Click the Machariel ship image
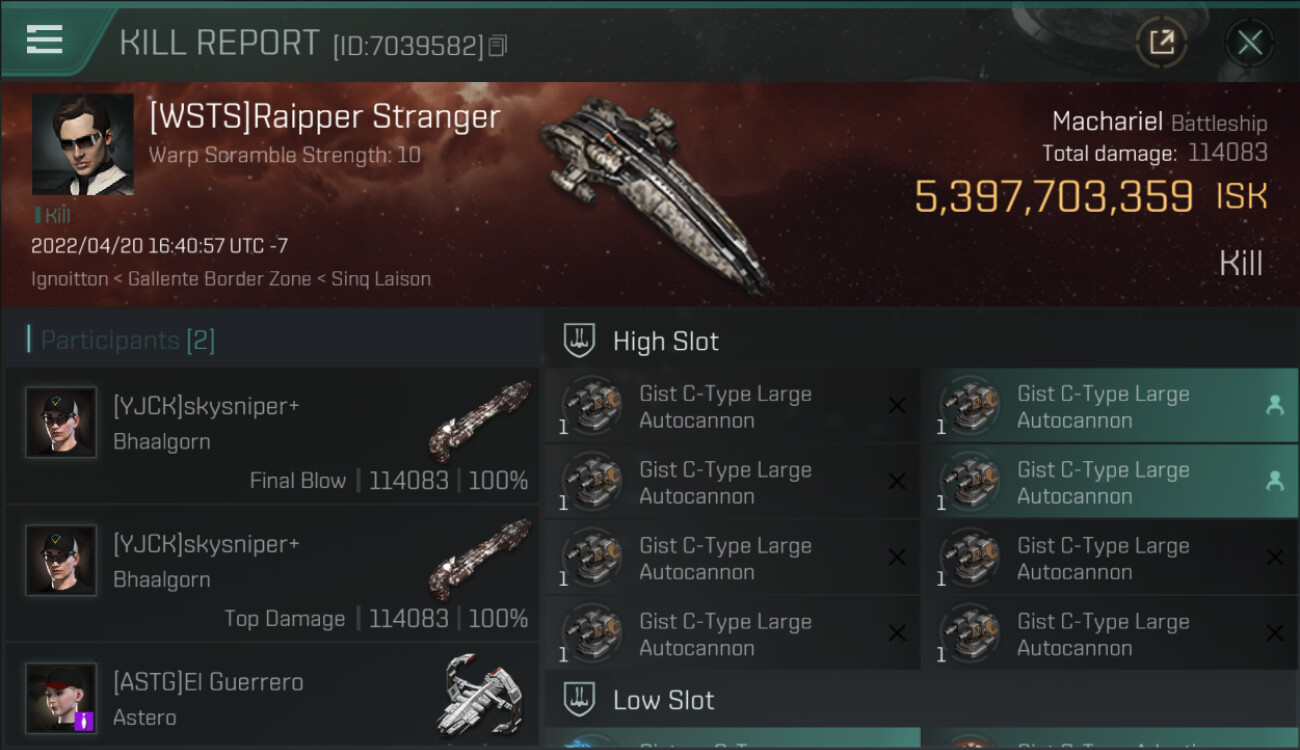 coord(655,190)
